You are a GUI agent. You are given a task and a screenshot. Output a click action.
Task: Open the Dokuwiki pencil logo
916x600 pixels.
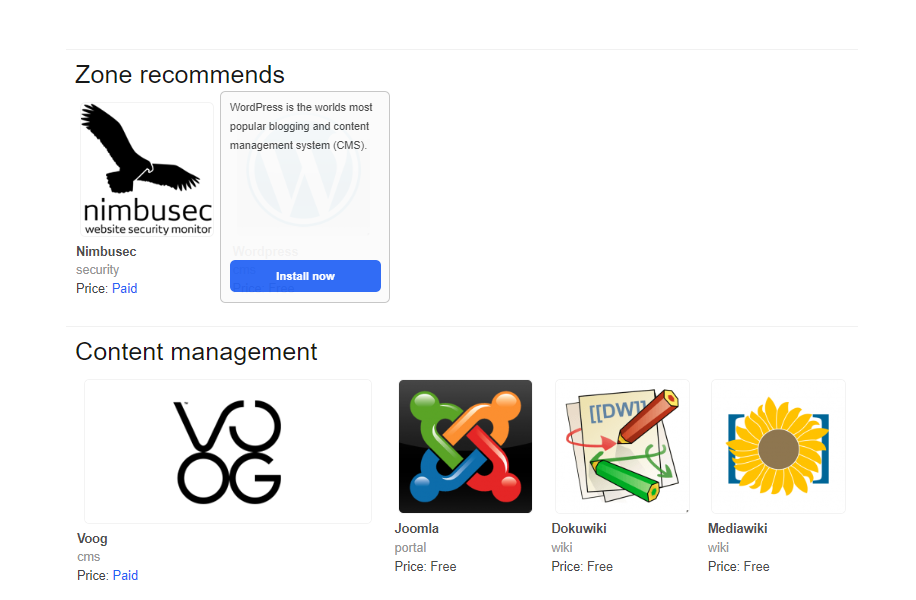pyautogui.click(x=622, y=446)
